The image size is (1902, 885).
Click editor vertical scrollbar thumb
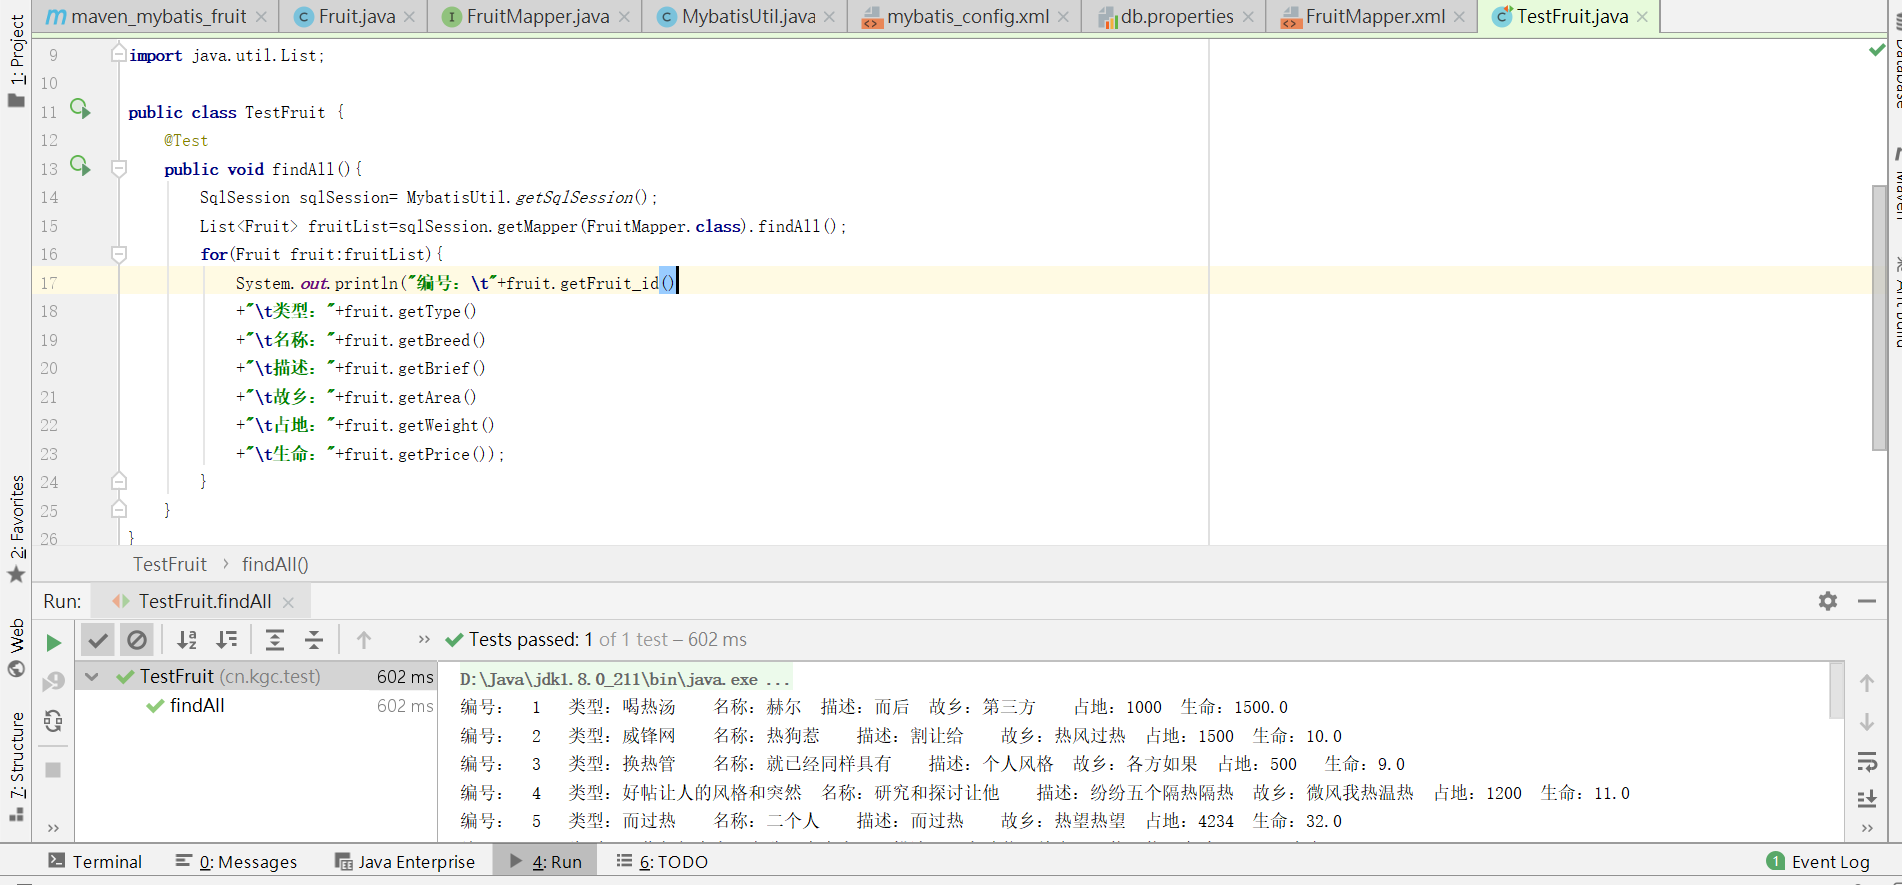point(1879,318)
